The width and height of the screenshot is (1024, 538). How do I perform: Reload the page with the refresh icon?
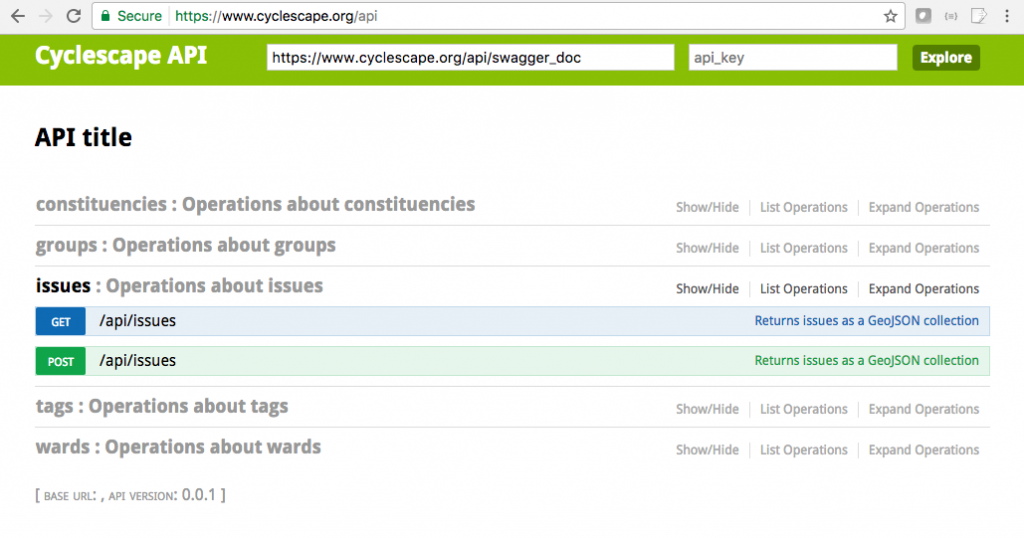74,16
